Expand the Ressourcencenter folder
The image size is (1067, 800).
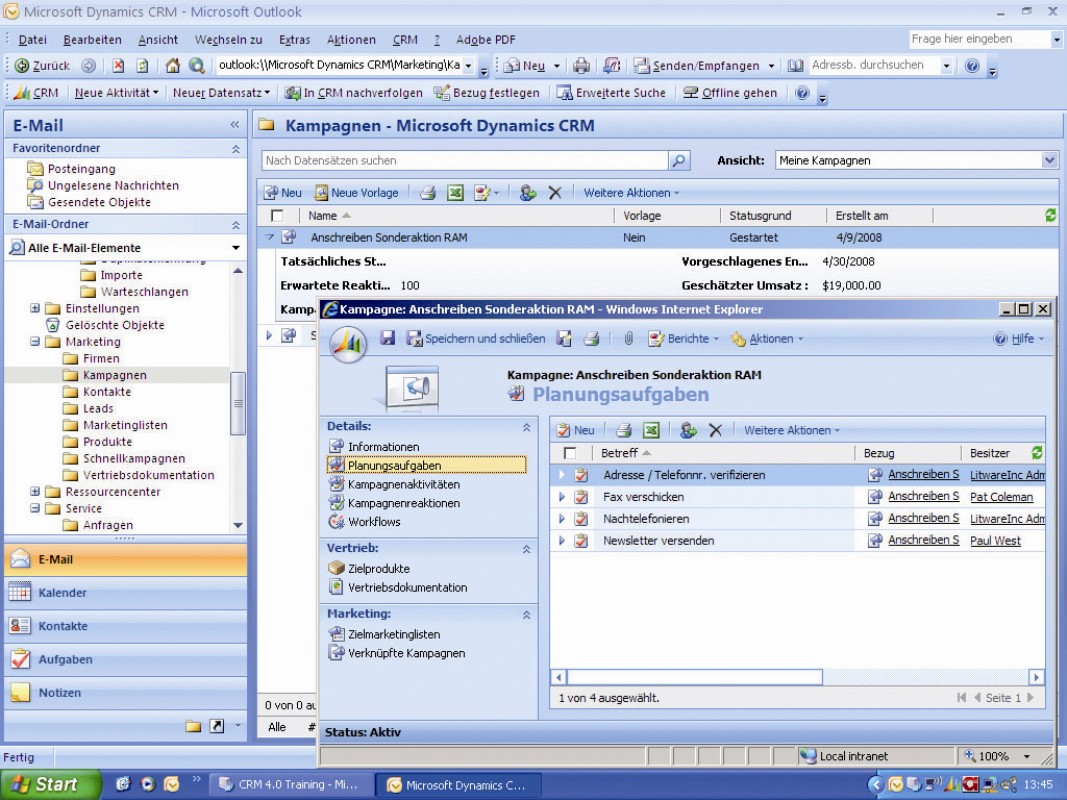click(x=35, y=491)
